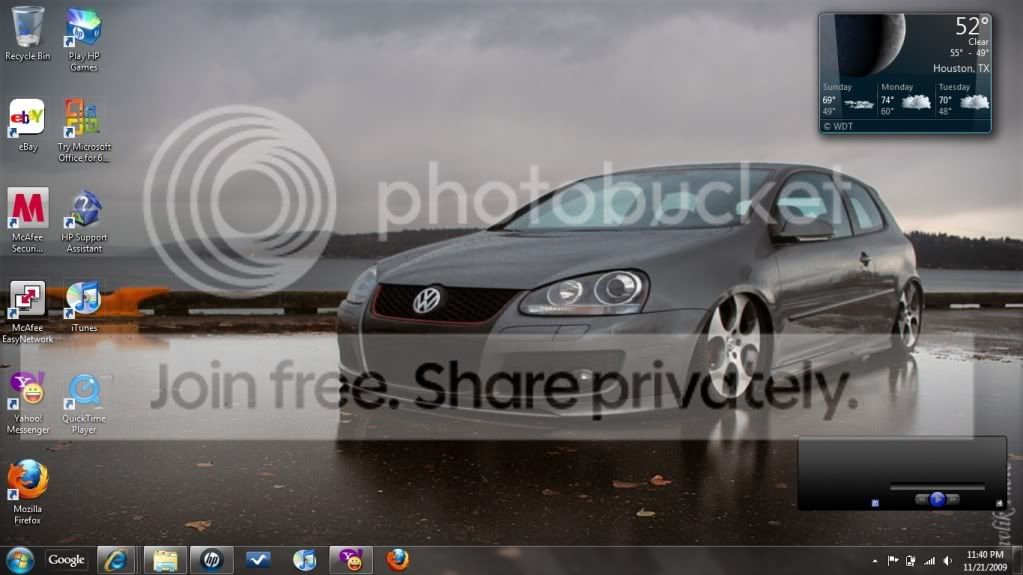1023x575 pixels.
Task: Open Houston, TX location in weather gadget
Action: 960,68
